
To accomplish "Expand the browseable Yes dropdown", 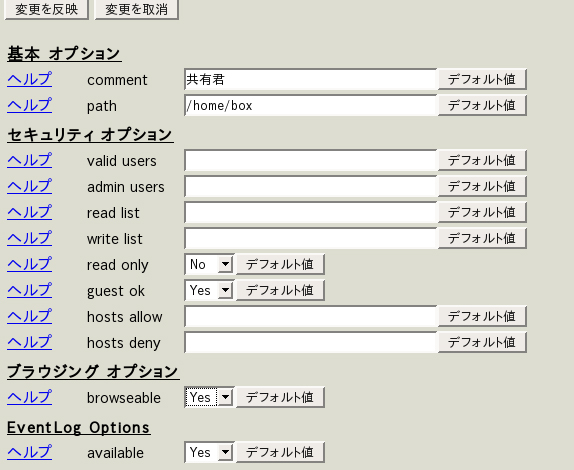I will coord(209,397).
